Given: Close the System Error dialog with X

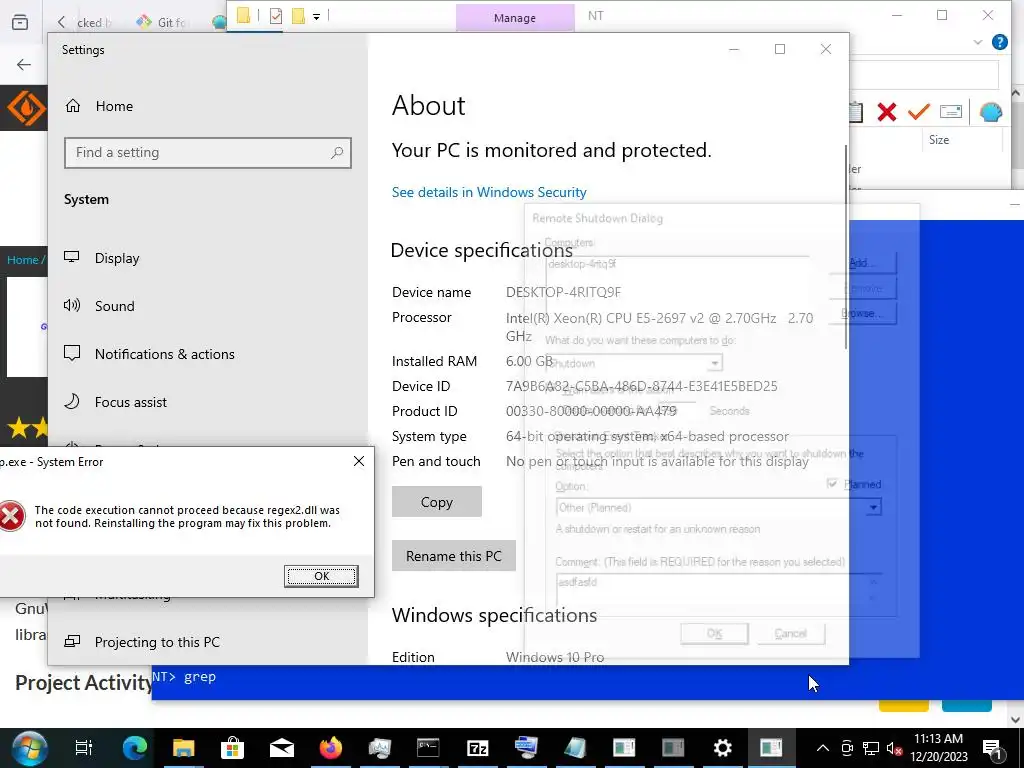Looking at the screenshot, I should [359, 461].
